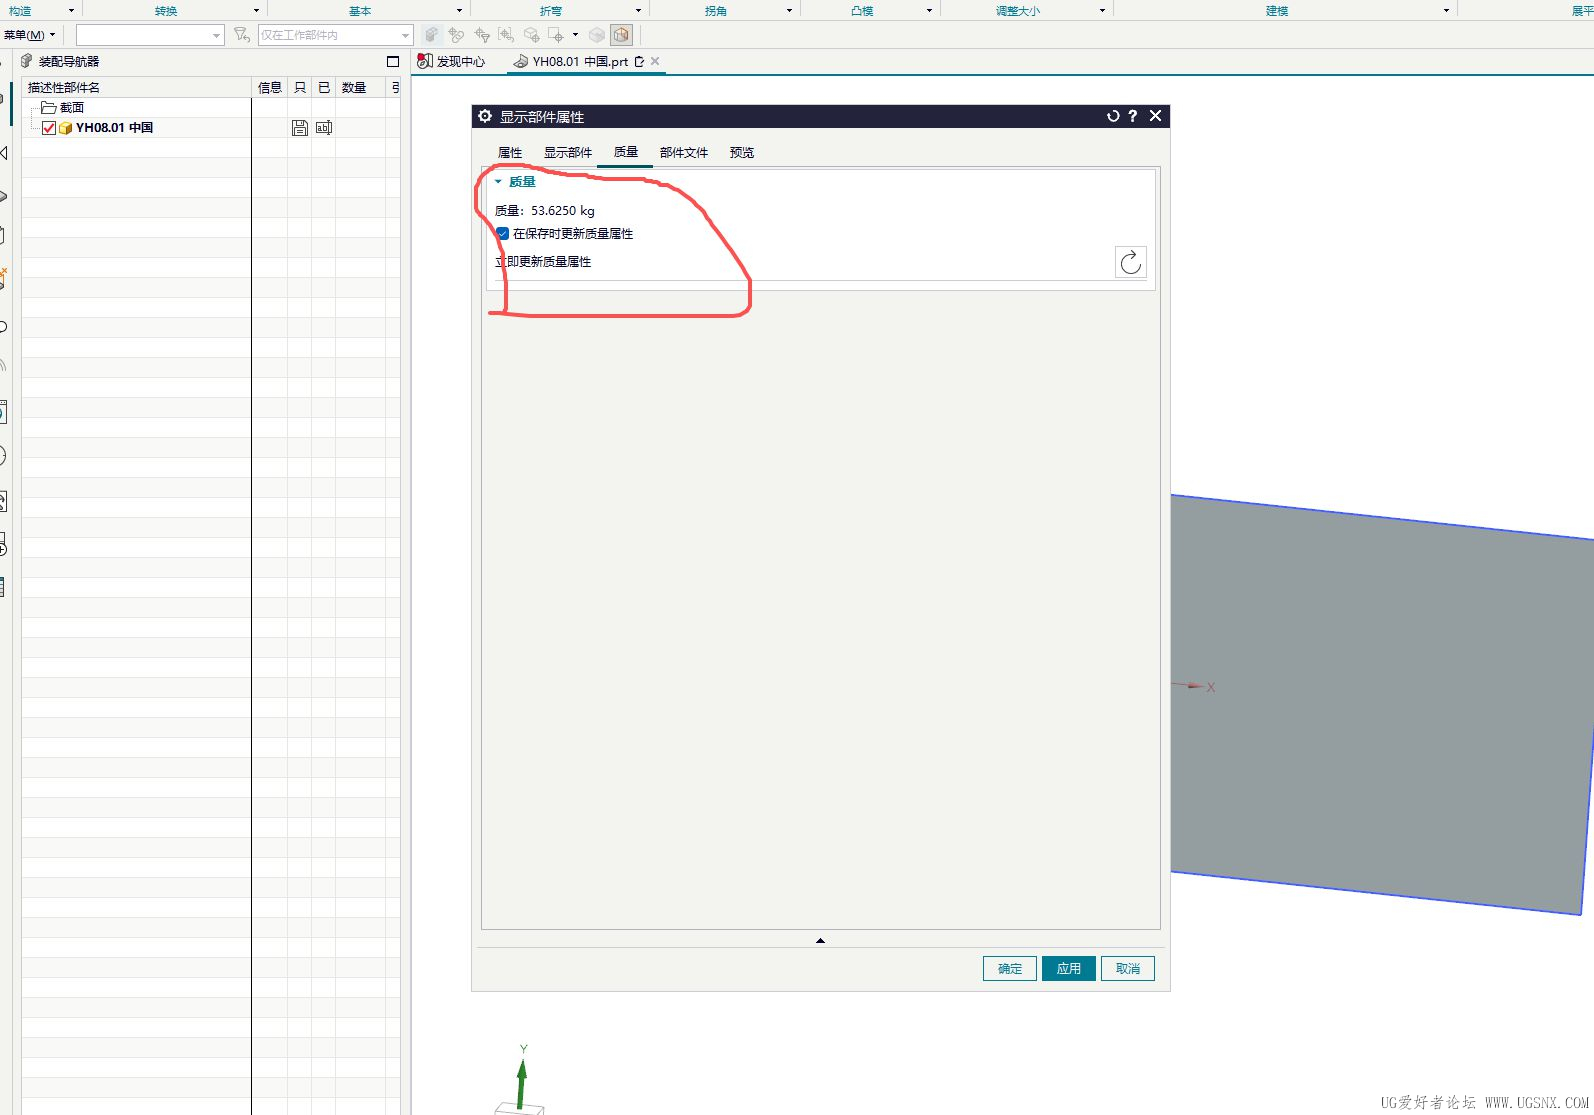Expand the 构造 ribbon group dropdown
Screen dimensions: 1594x1115
coord(71,11)
